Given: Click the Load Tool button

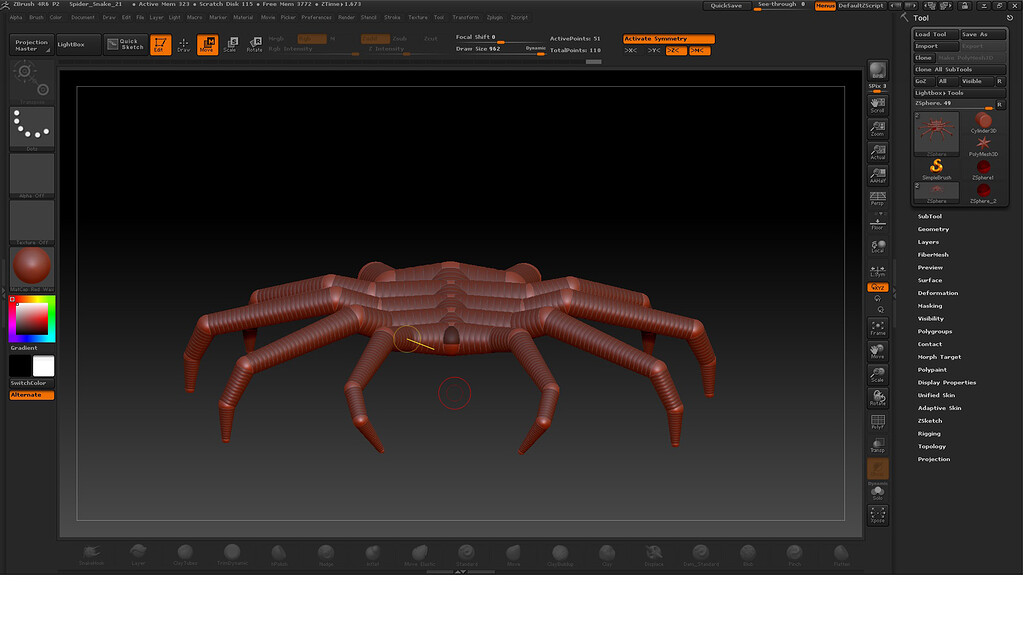Looking at the screenshot, I should coord(932,33).
